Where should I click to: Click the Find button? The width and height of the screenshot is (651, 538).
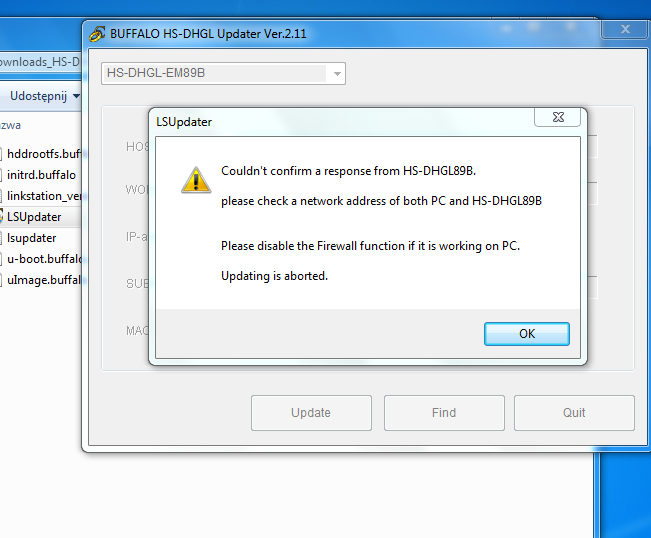click(x=444, y=413)
